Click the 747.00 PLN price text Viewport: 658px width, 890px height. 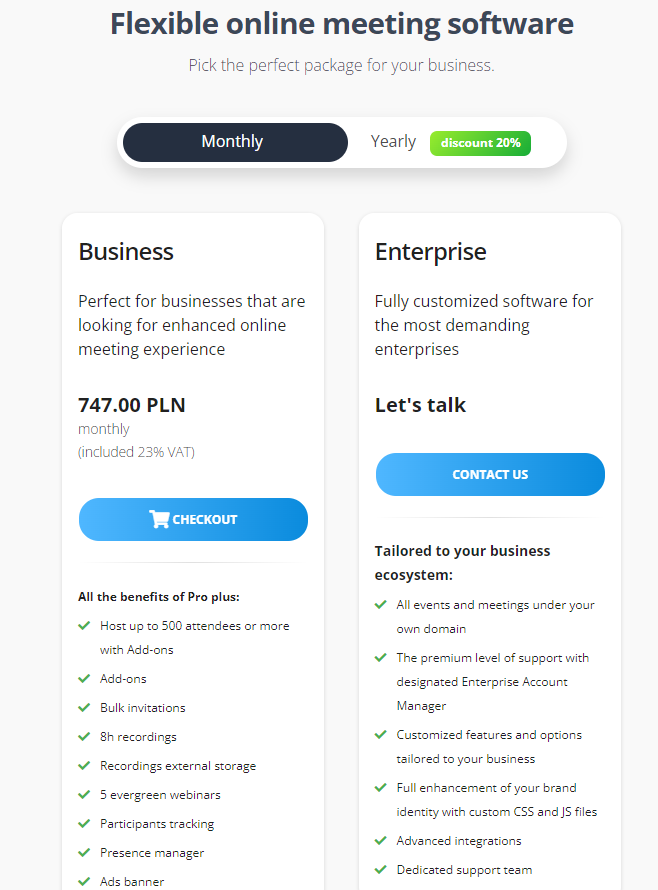(132, 405)
